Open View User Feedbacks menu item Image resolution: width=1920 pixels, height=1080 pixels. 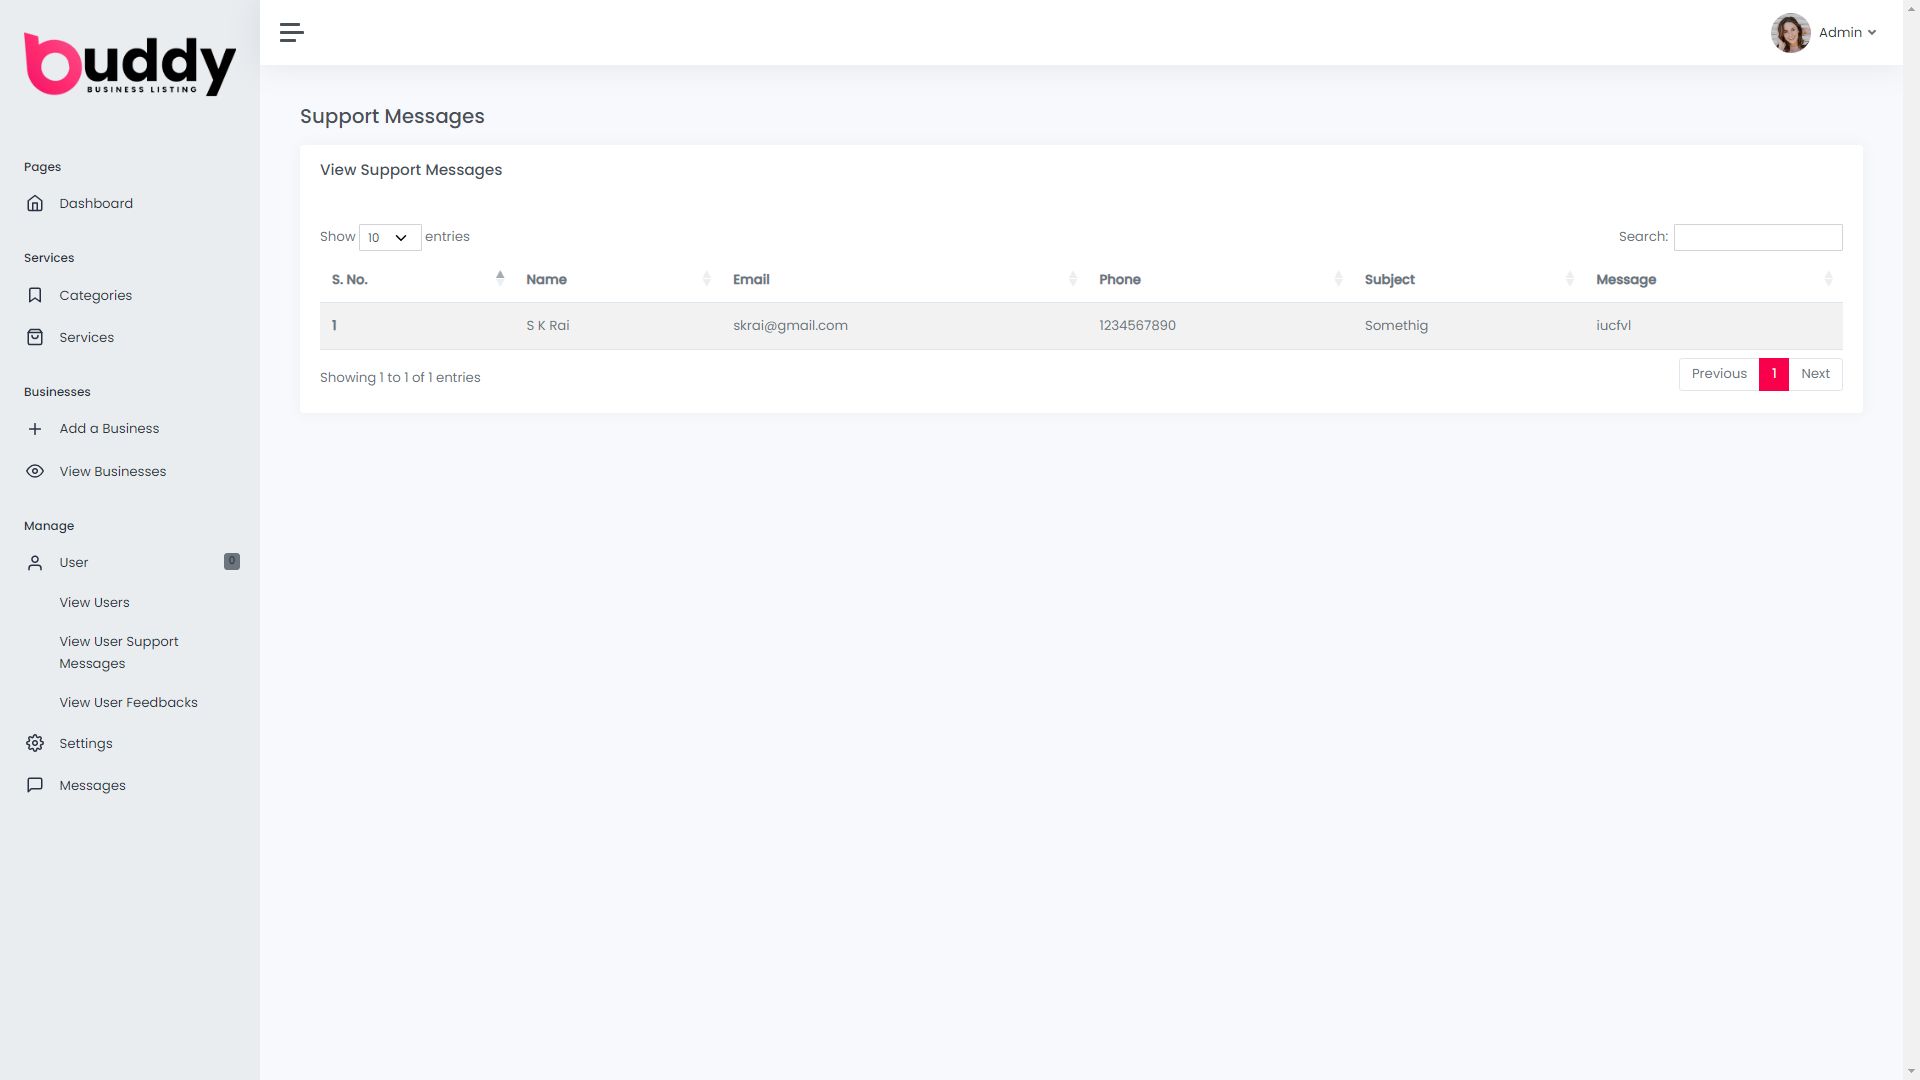[x=128, y=703]
